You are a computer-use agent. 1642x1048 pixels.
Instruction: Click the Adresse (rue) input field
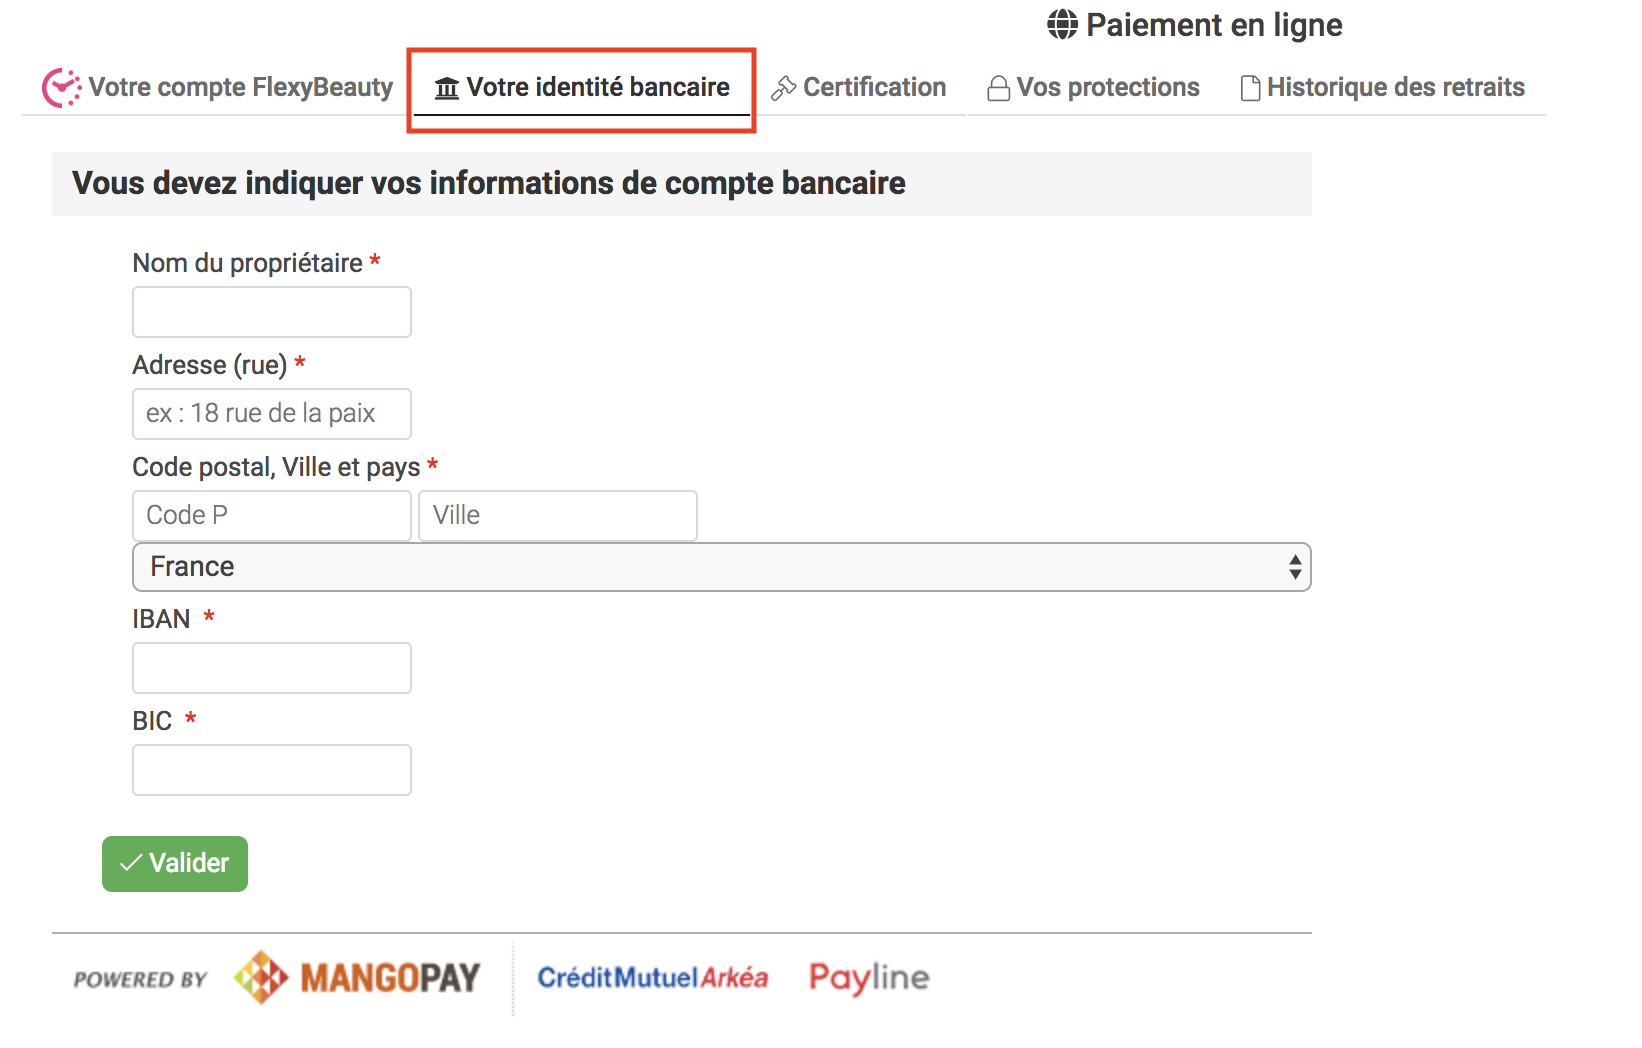(x=272, y=414)
